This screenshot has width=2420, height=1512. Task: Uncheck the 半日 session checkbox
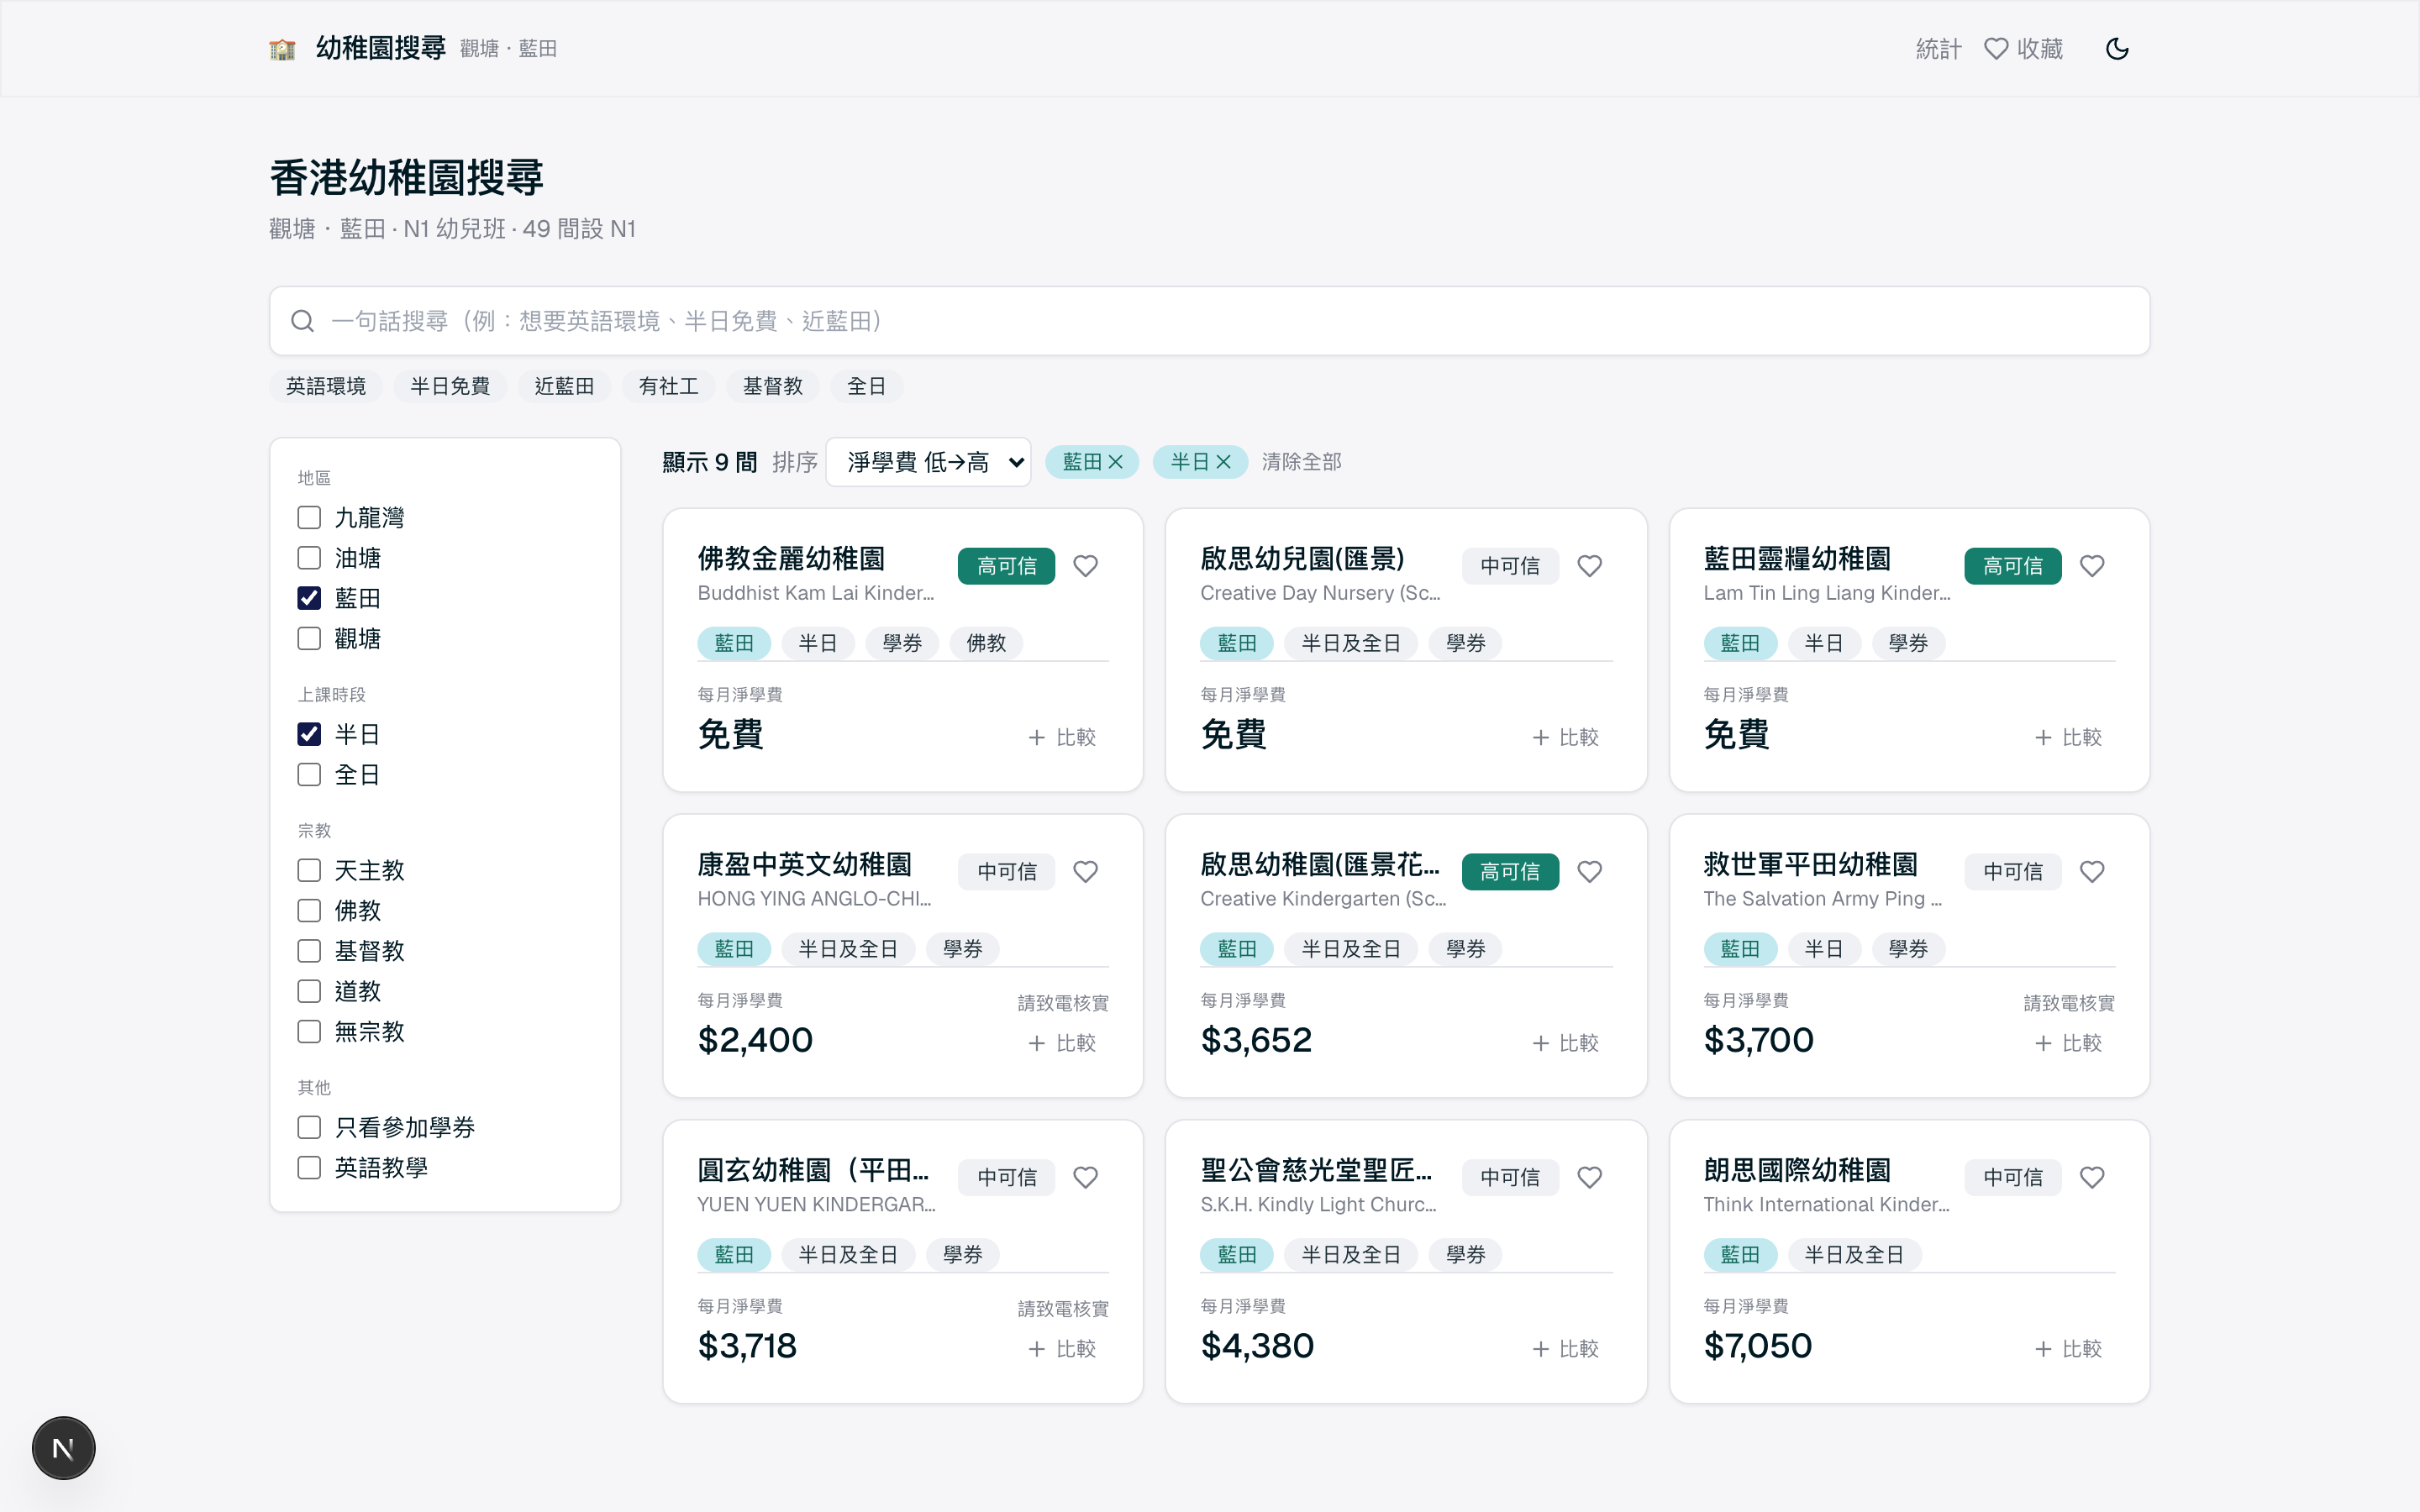309,734
